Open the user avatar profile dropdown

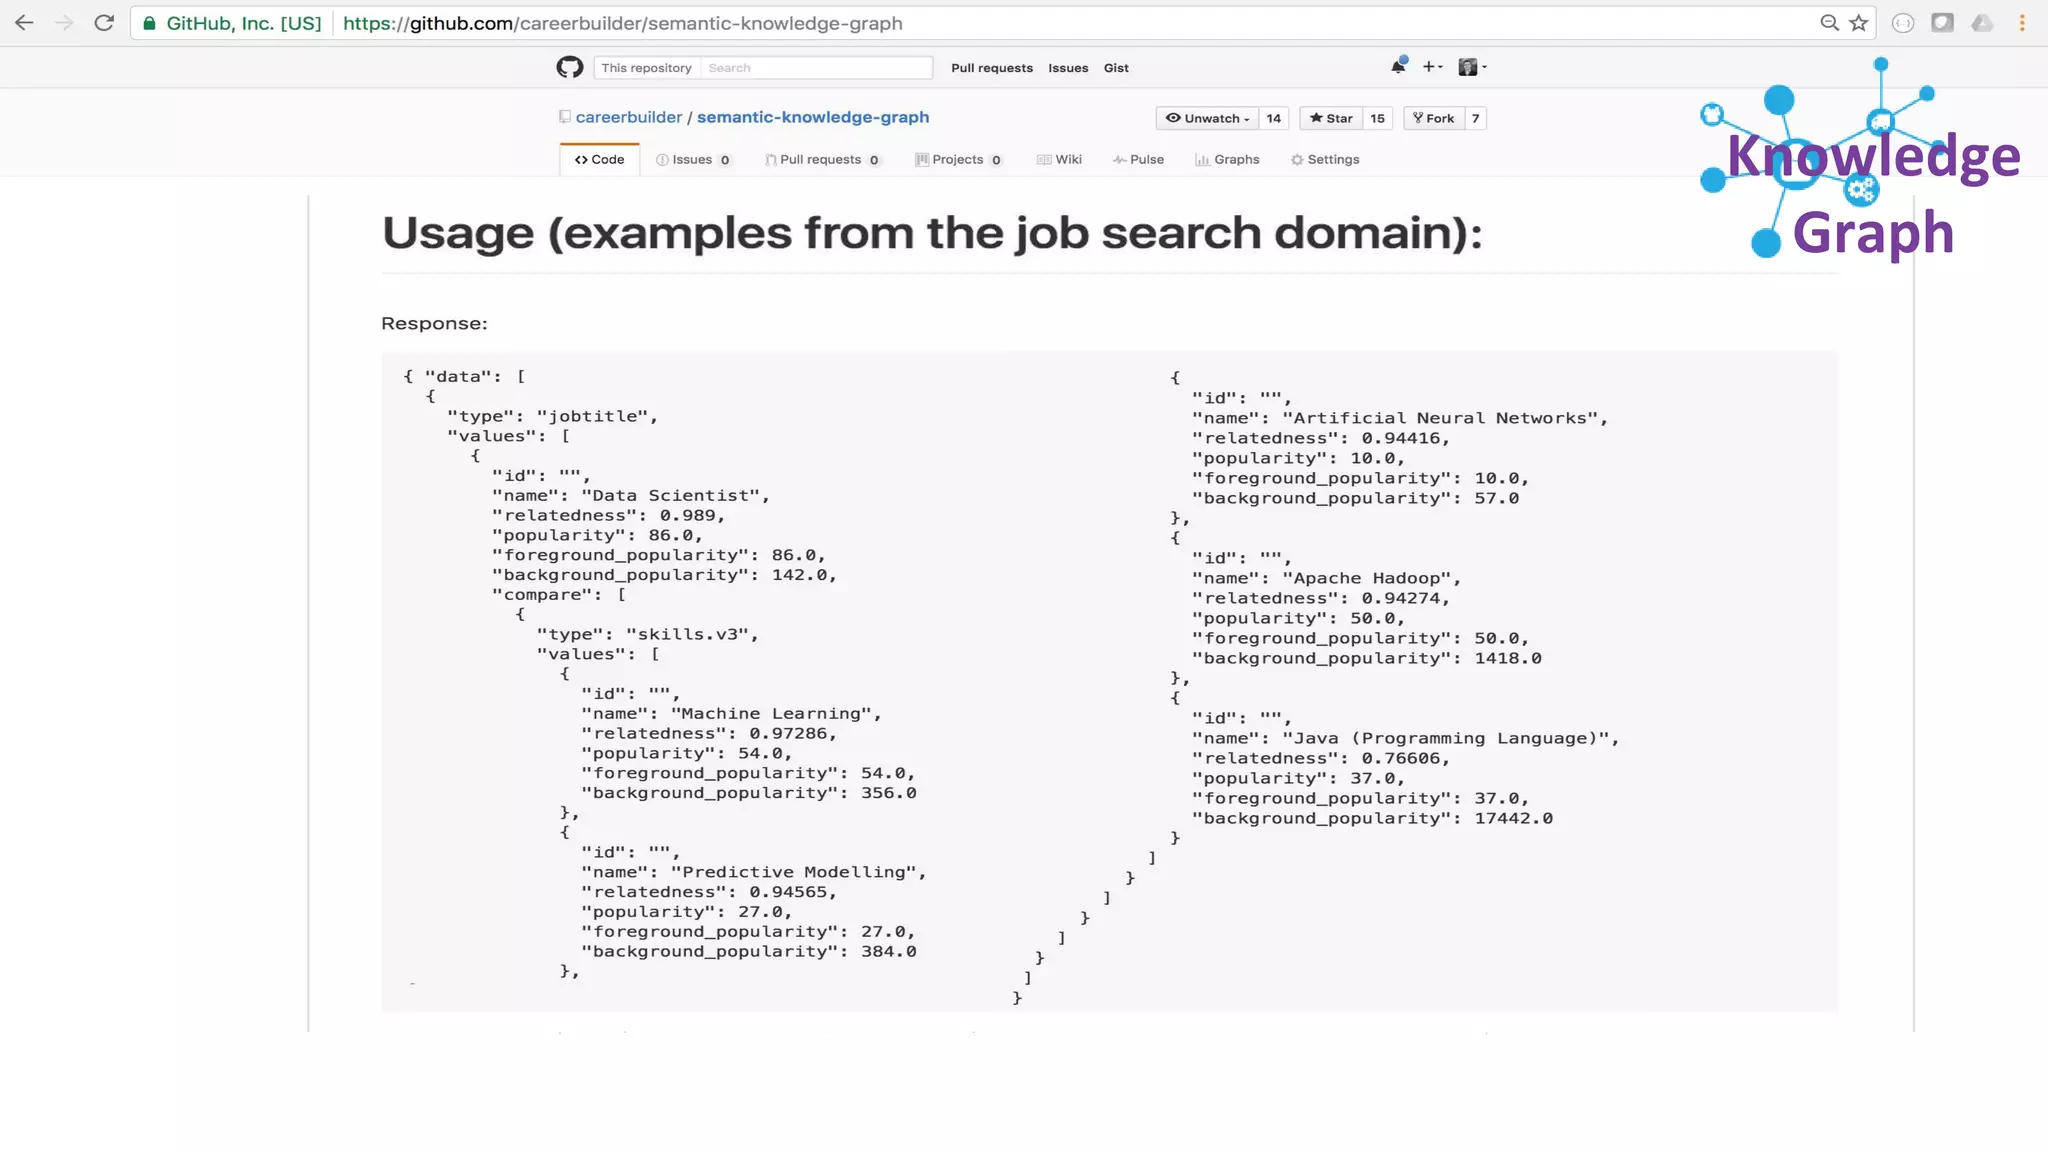coord(1472,67)
